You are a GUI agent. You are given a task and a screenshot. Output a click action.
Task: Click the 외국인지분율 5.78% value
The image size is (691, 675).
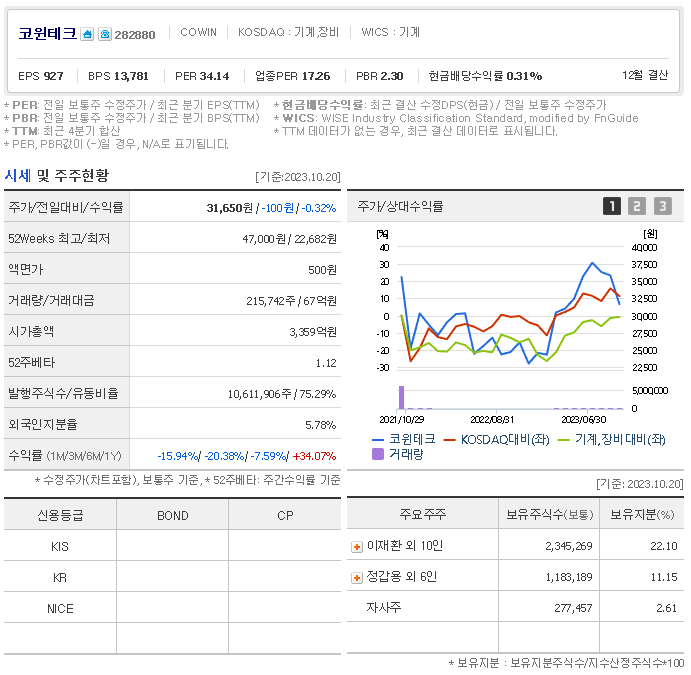(x=320, y=425)
